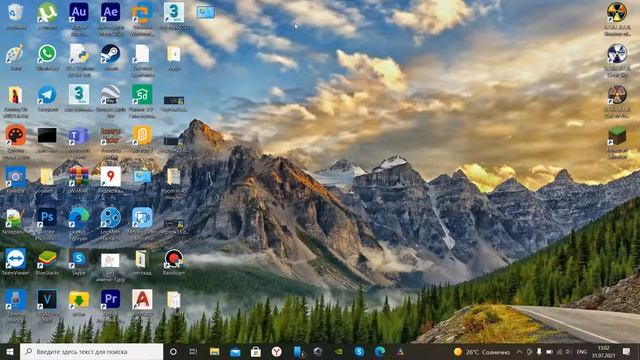Viewport: 640px width, 360px height.
Task: Open the Recycle Bin on the desktop
Action: (16, 12)
